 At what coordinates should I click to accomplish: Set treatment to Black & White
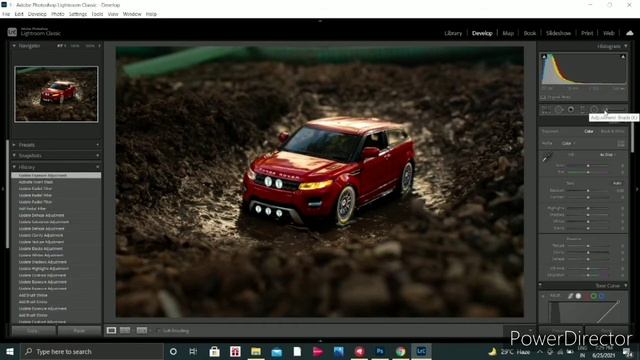(612, 131)
